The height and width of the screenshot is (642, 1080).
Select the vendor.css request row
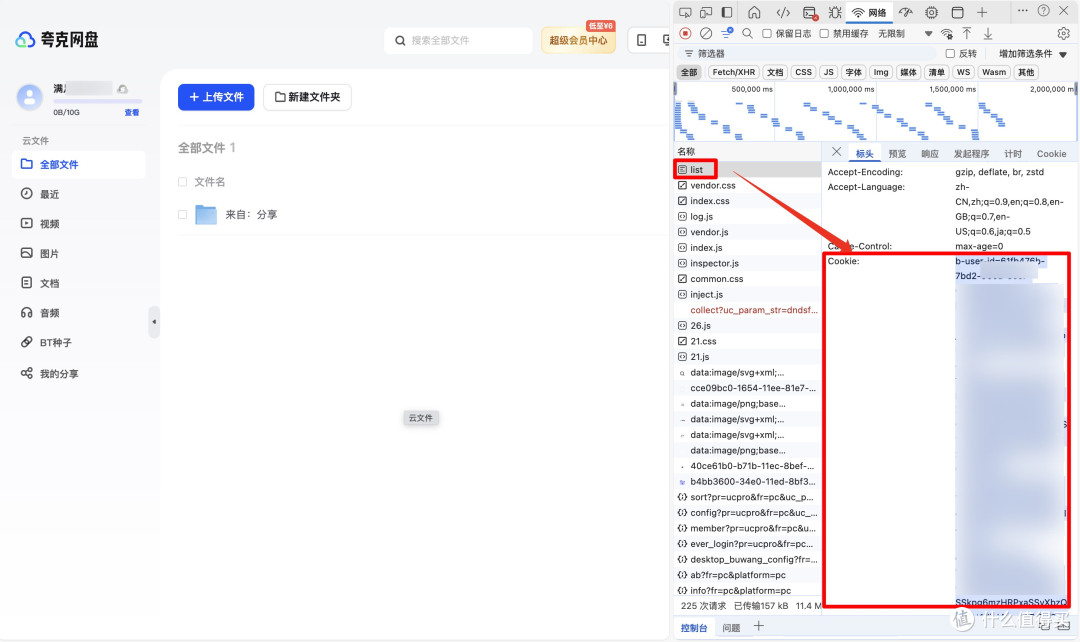[747, 185]
